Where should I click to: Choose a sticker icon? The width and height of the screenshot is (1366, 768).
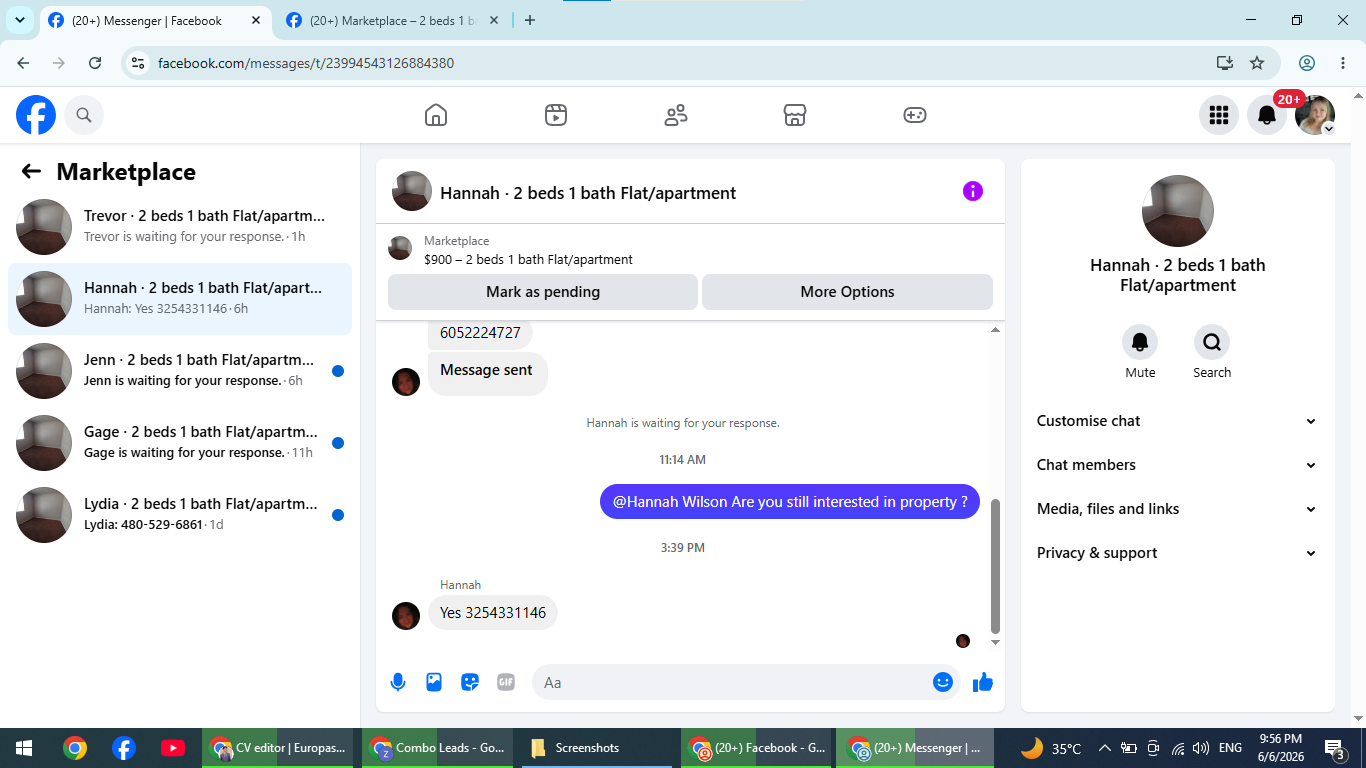coord(470,682)
